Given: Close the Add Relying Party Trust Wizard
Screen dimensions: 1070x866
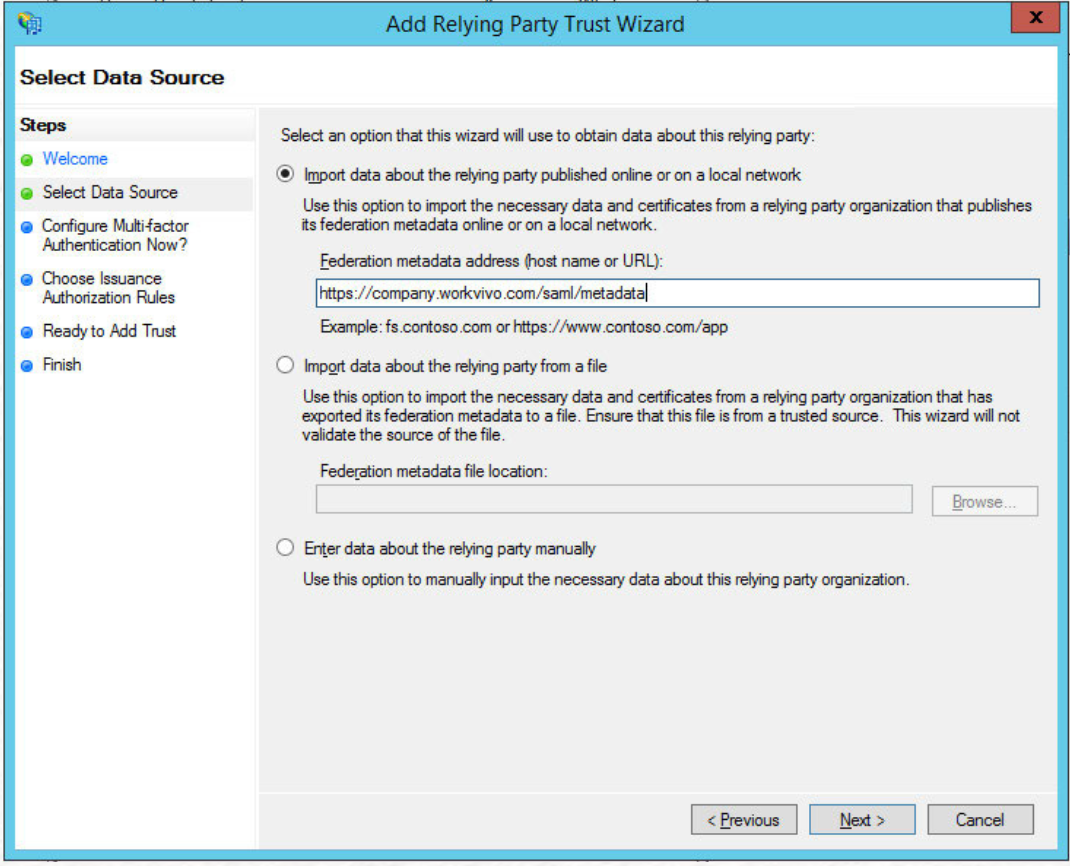Looking at the screenshot, I should click(x=1035, y=18).
